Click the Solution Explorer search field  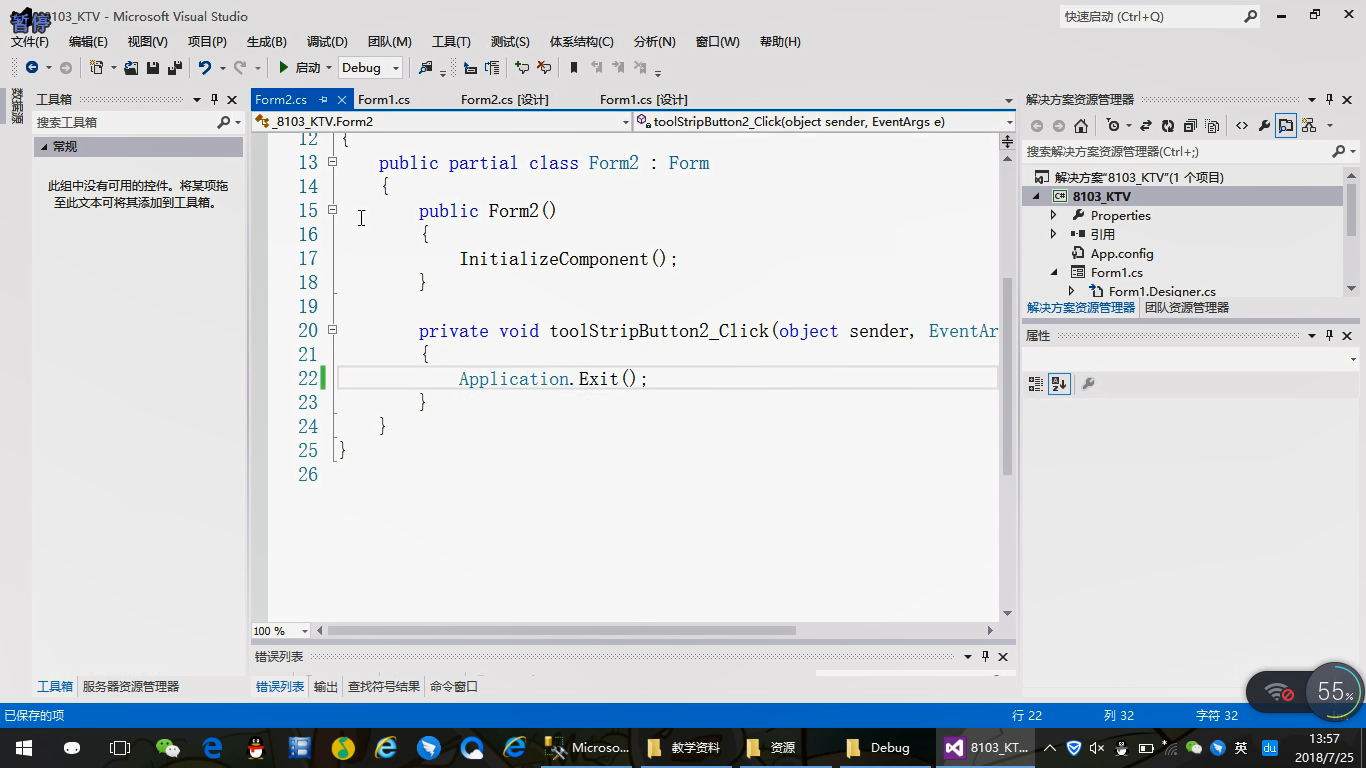click(x=1176, y=151)
